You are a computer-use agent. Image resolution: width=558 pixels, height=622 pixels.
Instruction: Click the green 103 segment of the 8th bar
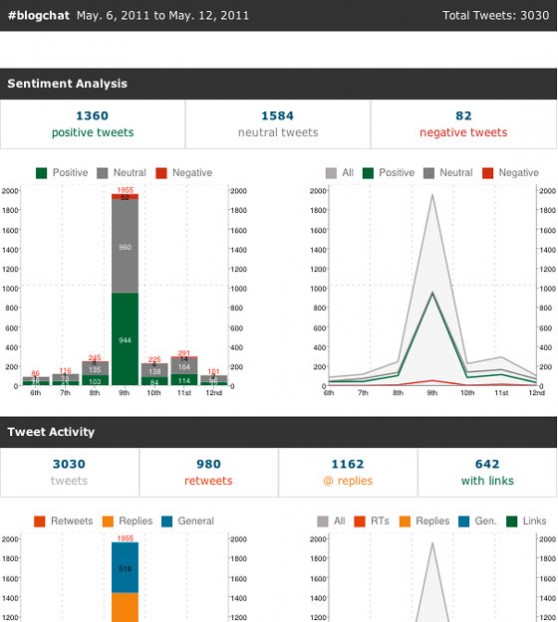(x=95, y=380)
